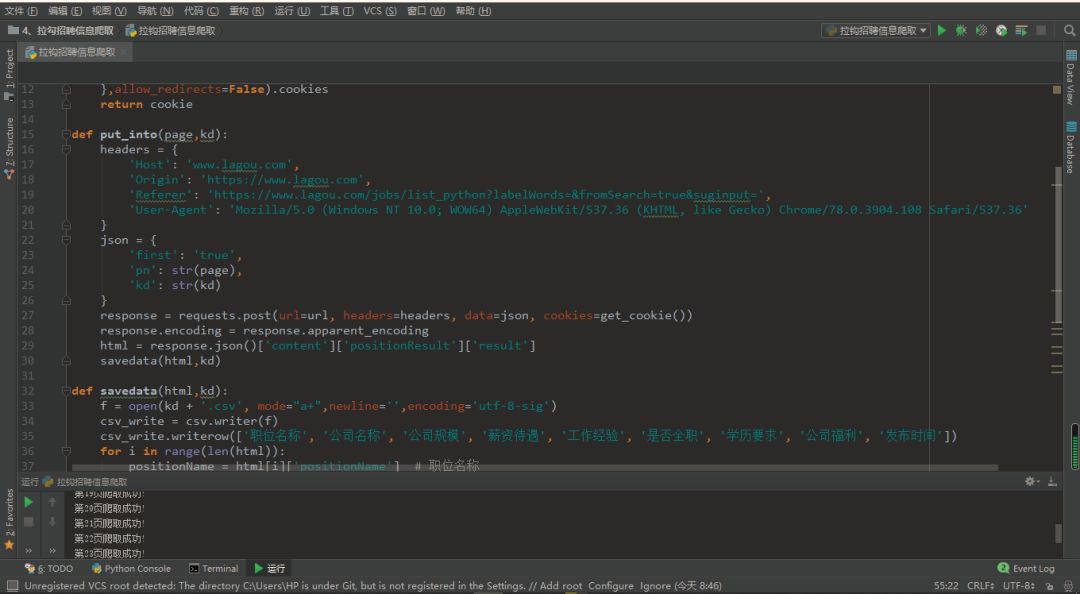1080x594 pixels.
Task: Open the 导航 (N) menu
Action: pyautogui.click(x=155, y=10)
